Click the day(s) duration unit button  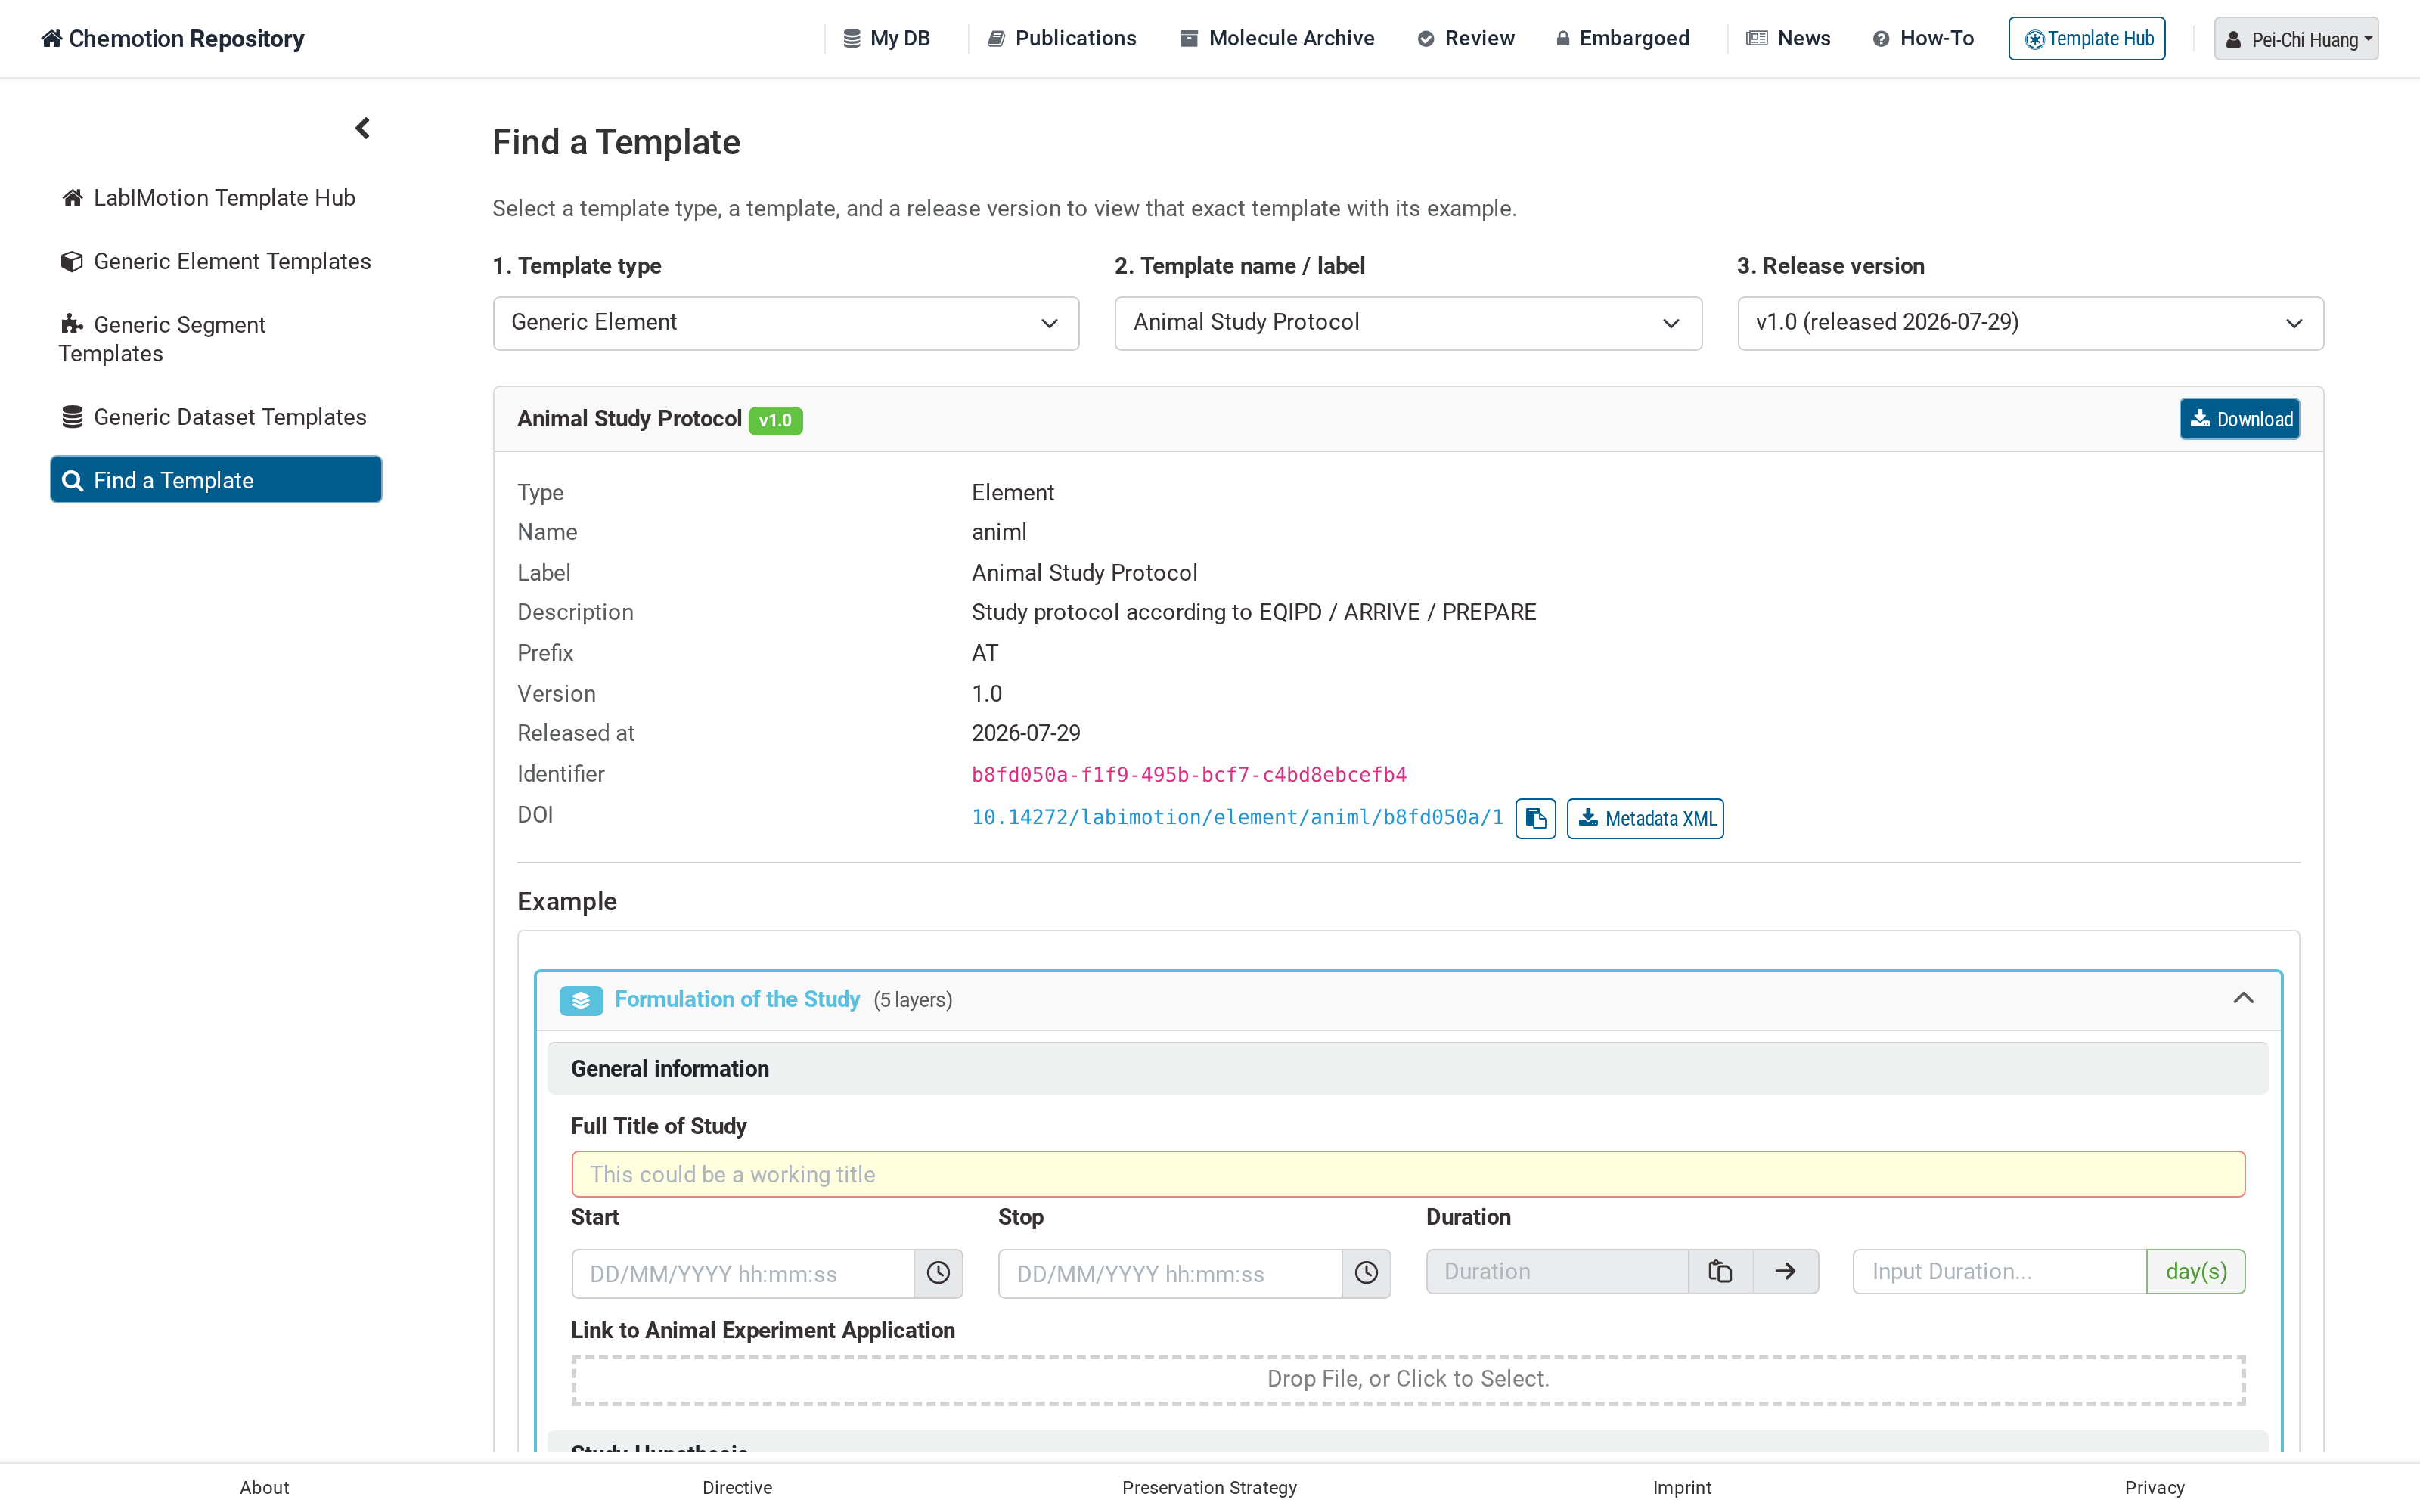(2196, 1271)
